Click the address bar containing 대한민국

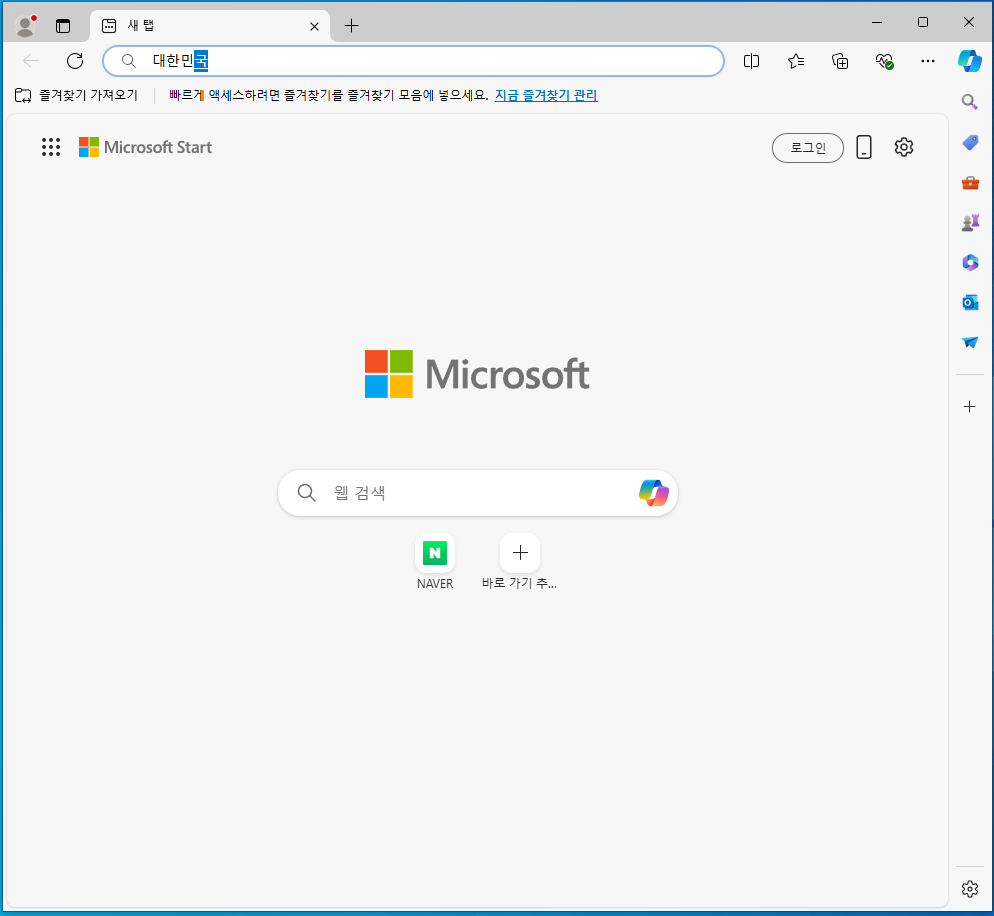[x=413, y=61]
